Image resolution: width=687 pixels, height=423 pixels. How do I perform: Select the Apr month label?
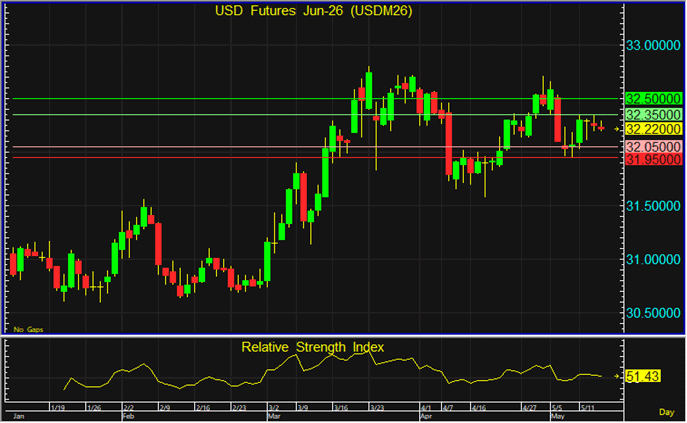tap(426, 416)
